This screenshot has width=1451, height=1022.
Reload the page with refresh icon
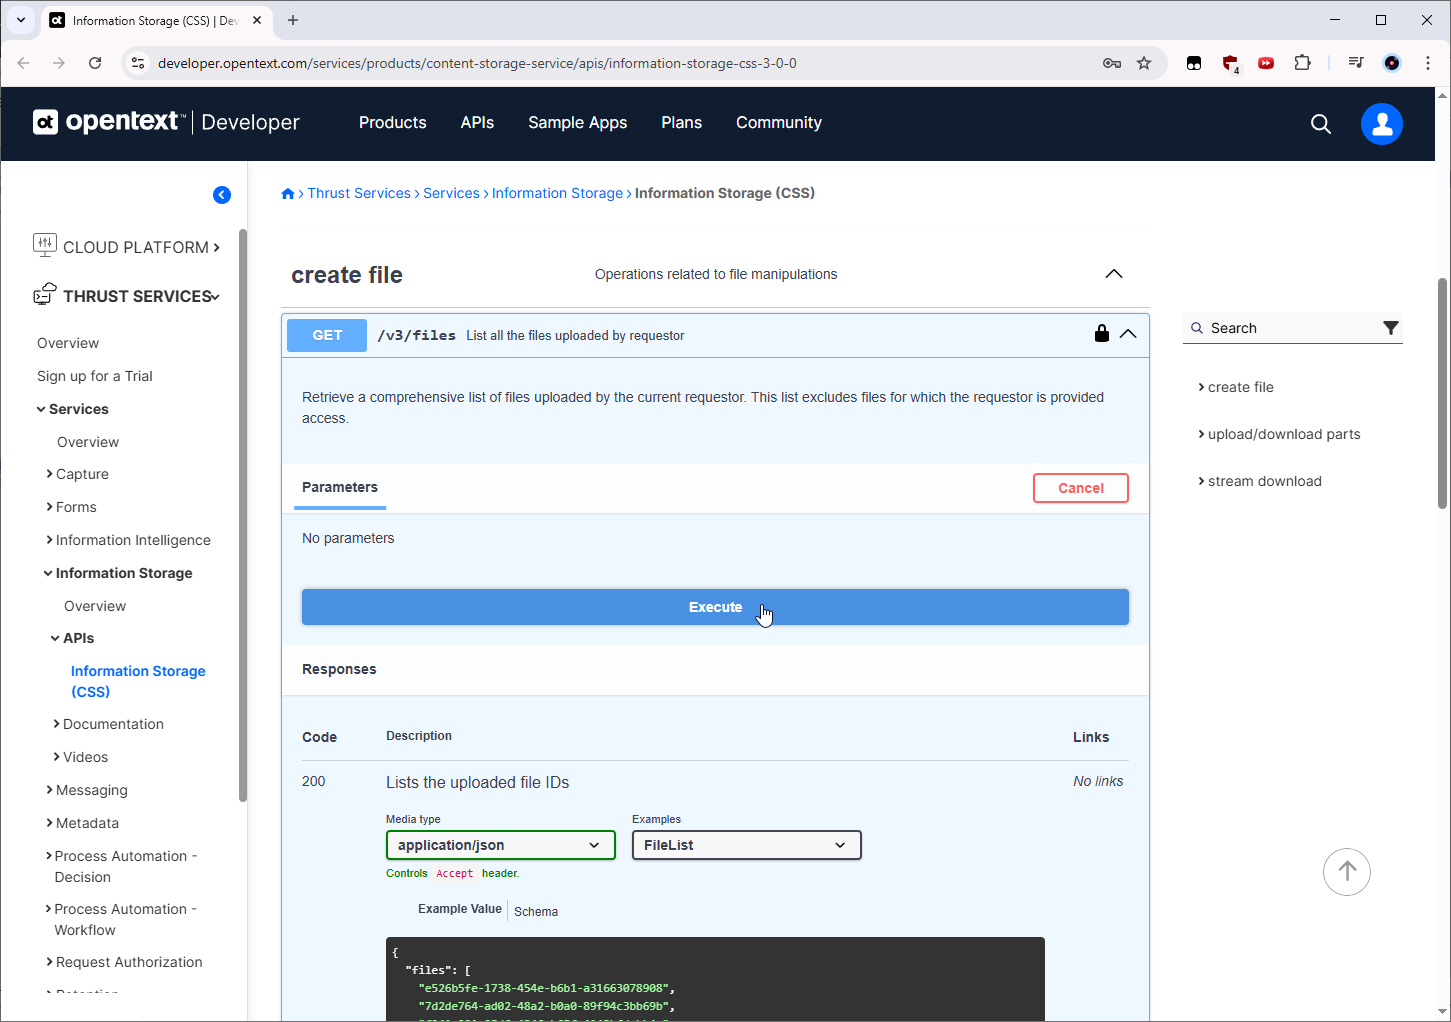[x=95, y=63]
